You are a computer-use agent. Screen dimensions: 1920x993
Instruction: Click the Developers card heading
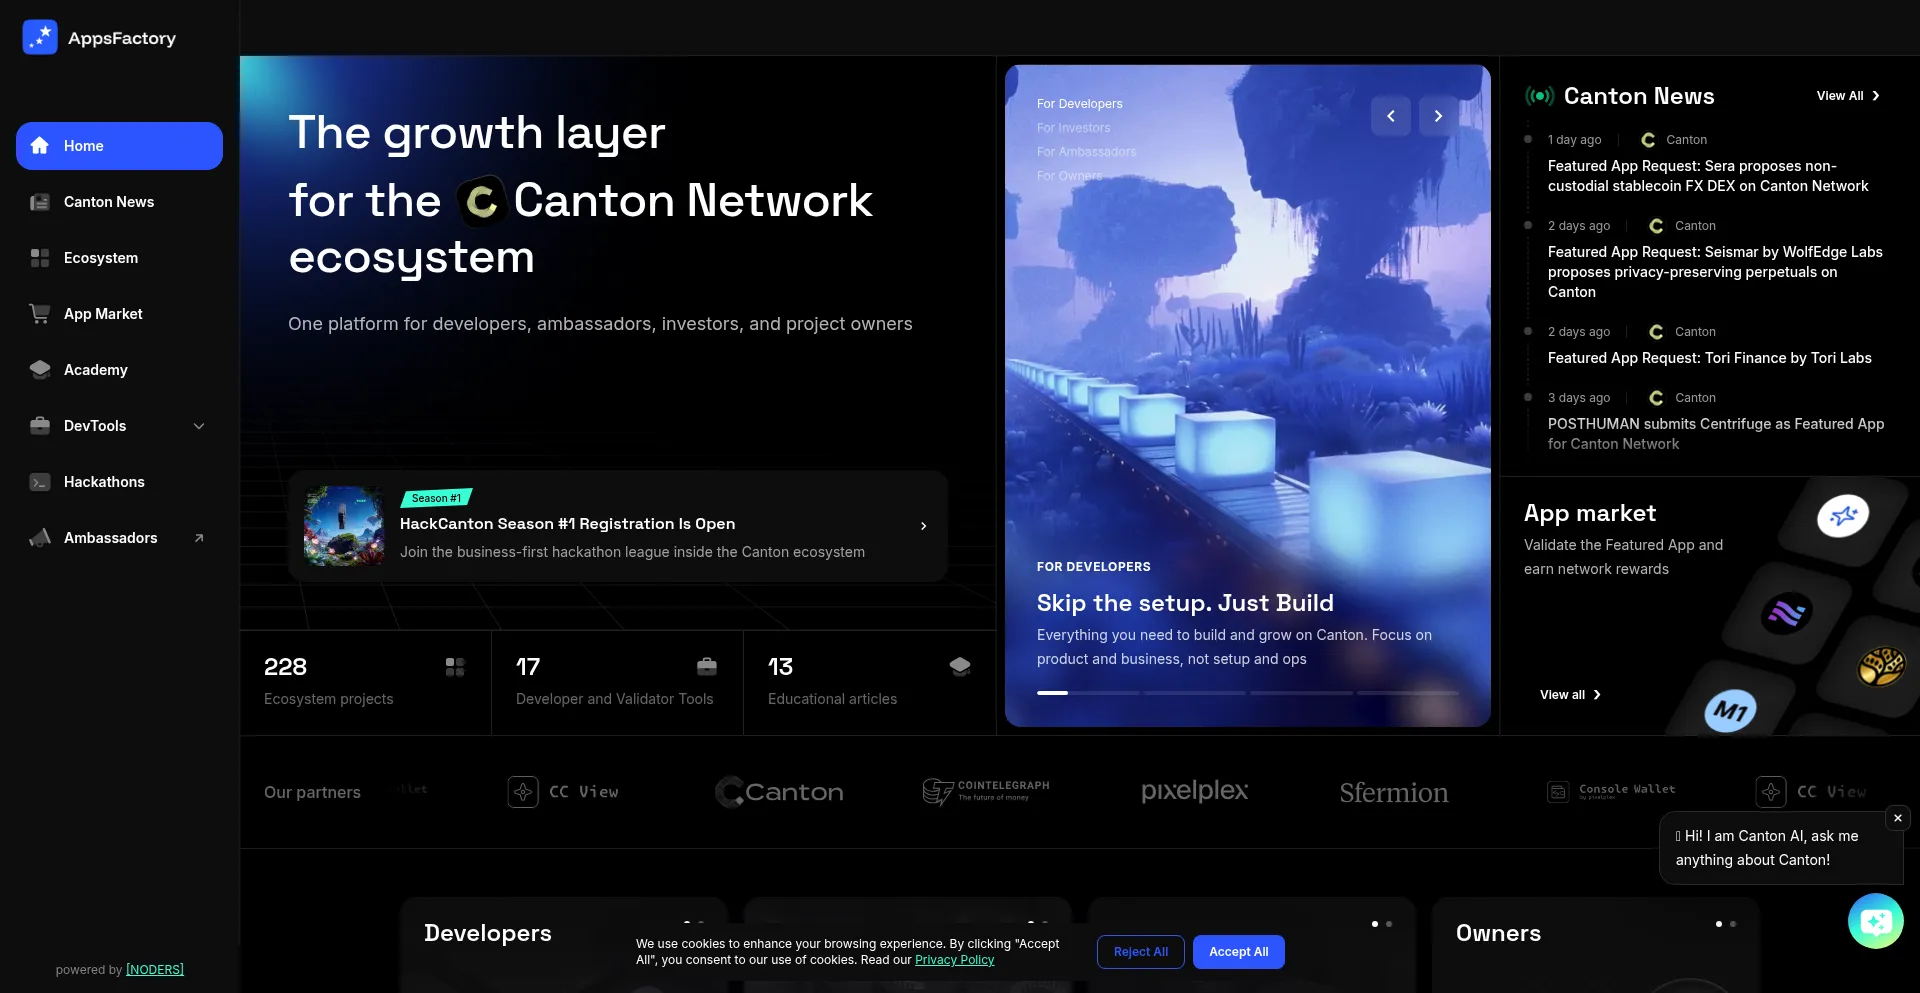[488, 933]
